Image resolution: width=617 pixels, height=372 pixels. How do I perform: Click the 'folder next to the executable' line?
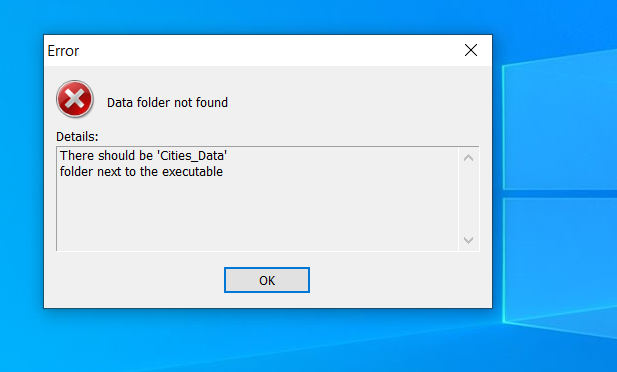pos(141,172)
